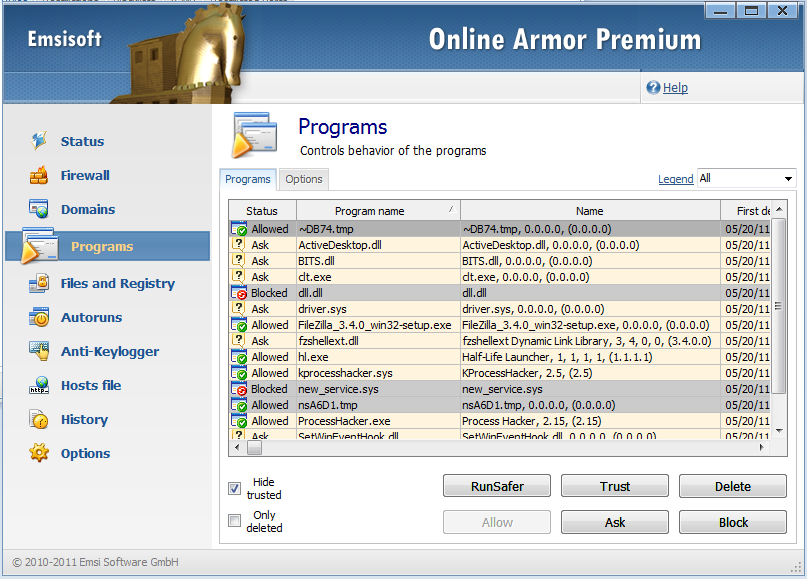Select Programs section in sidebar
The width and height of the screenshot is (807, 579).
click(108, 246)
